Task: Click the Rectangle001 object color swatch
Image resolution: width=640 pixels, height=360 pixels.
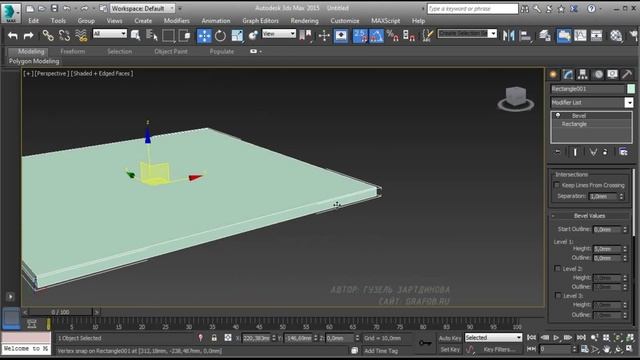Action: coord(631,89)
